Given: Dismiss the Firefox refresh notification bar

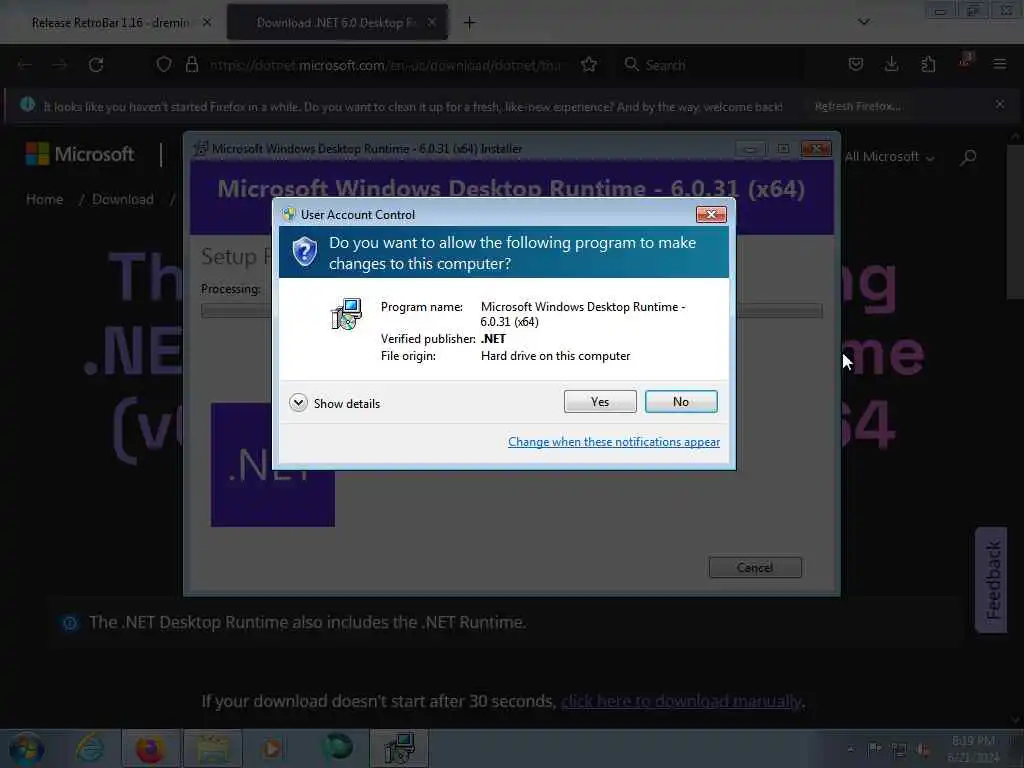Looking at the screenshot, I should pos(999,104).
